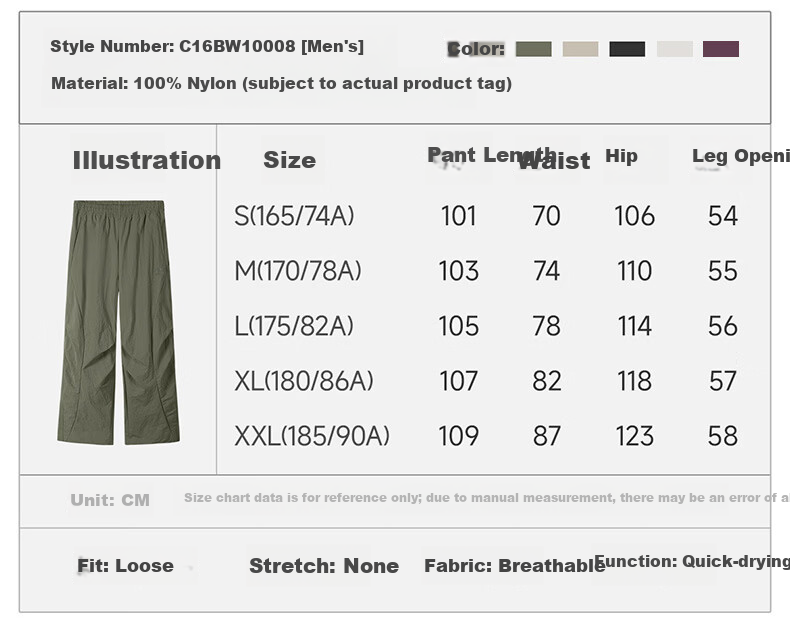Click leg opening value 56
The height and width of the screenshot is (635, 790).
[x=723, y=326]
